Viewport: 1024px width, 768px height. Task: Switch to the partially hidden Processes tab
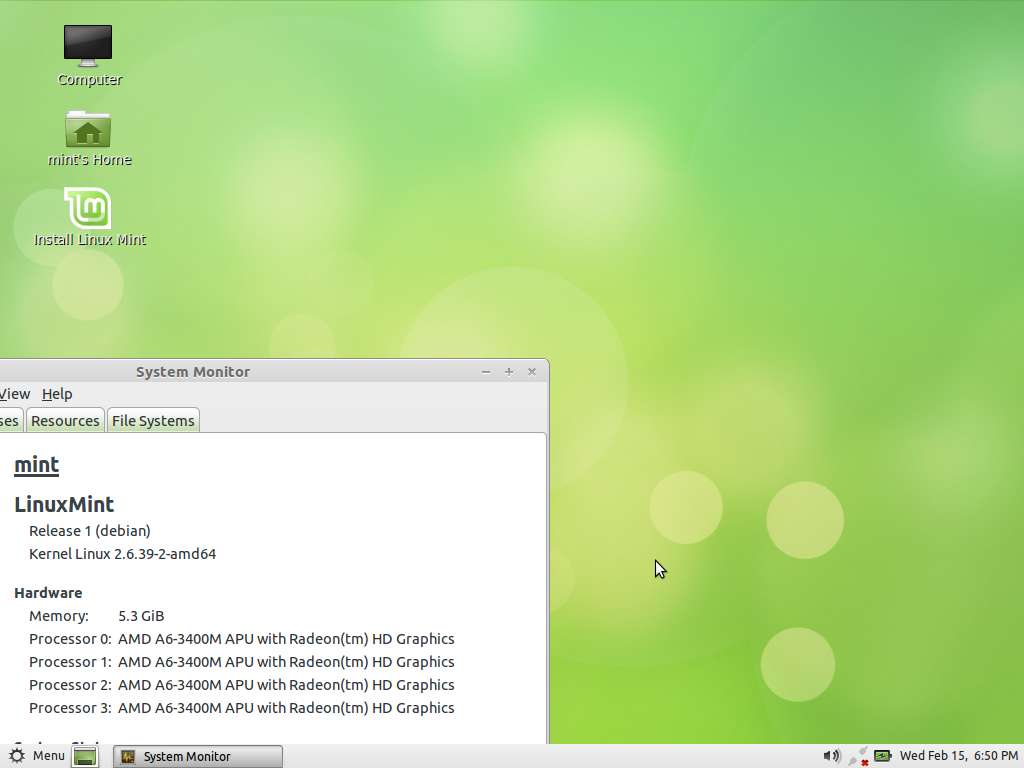10,421
